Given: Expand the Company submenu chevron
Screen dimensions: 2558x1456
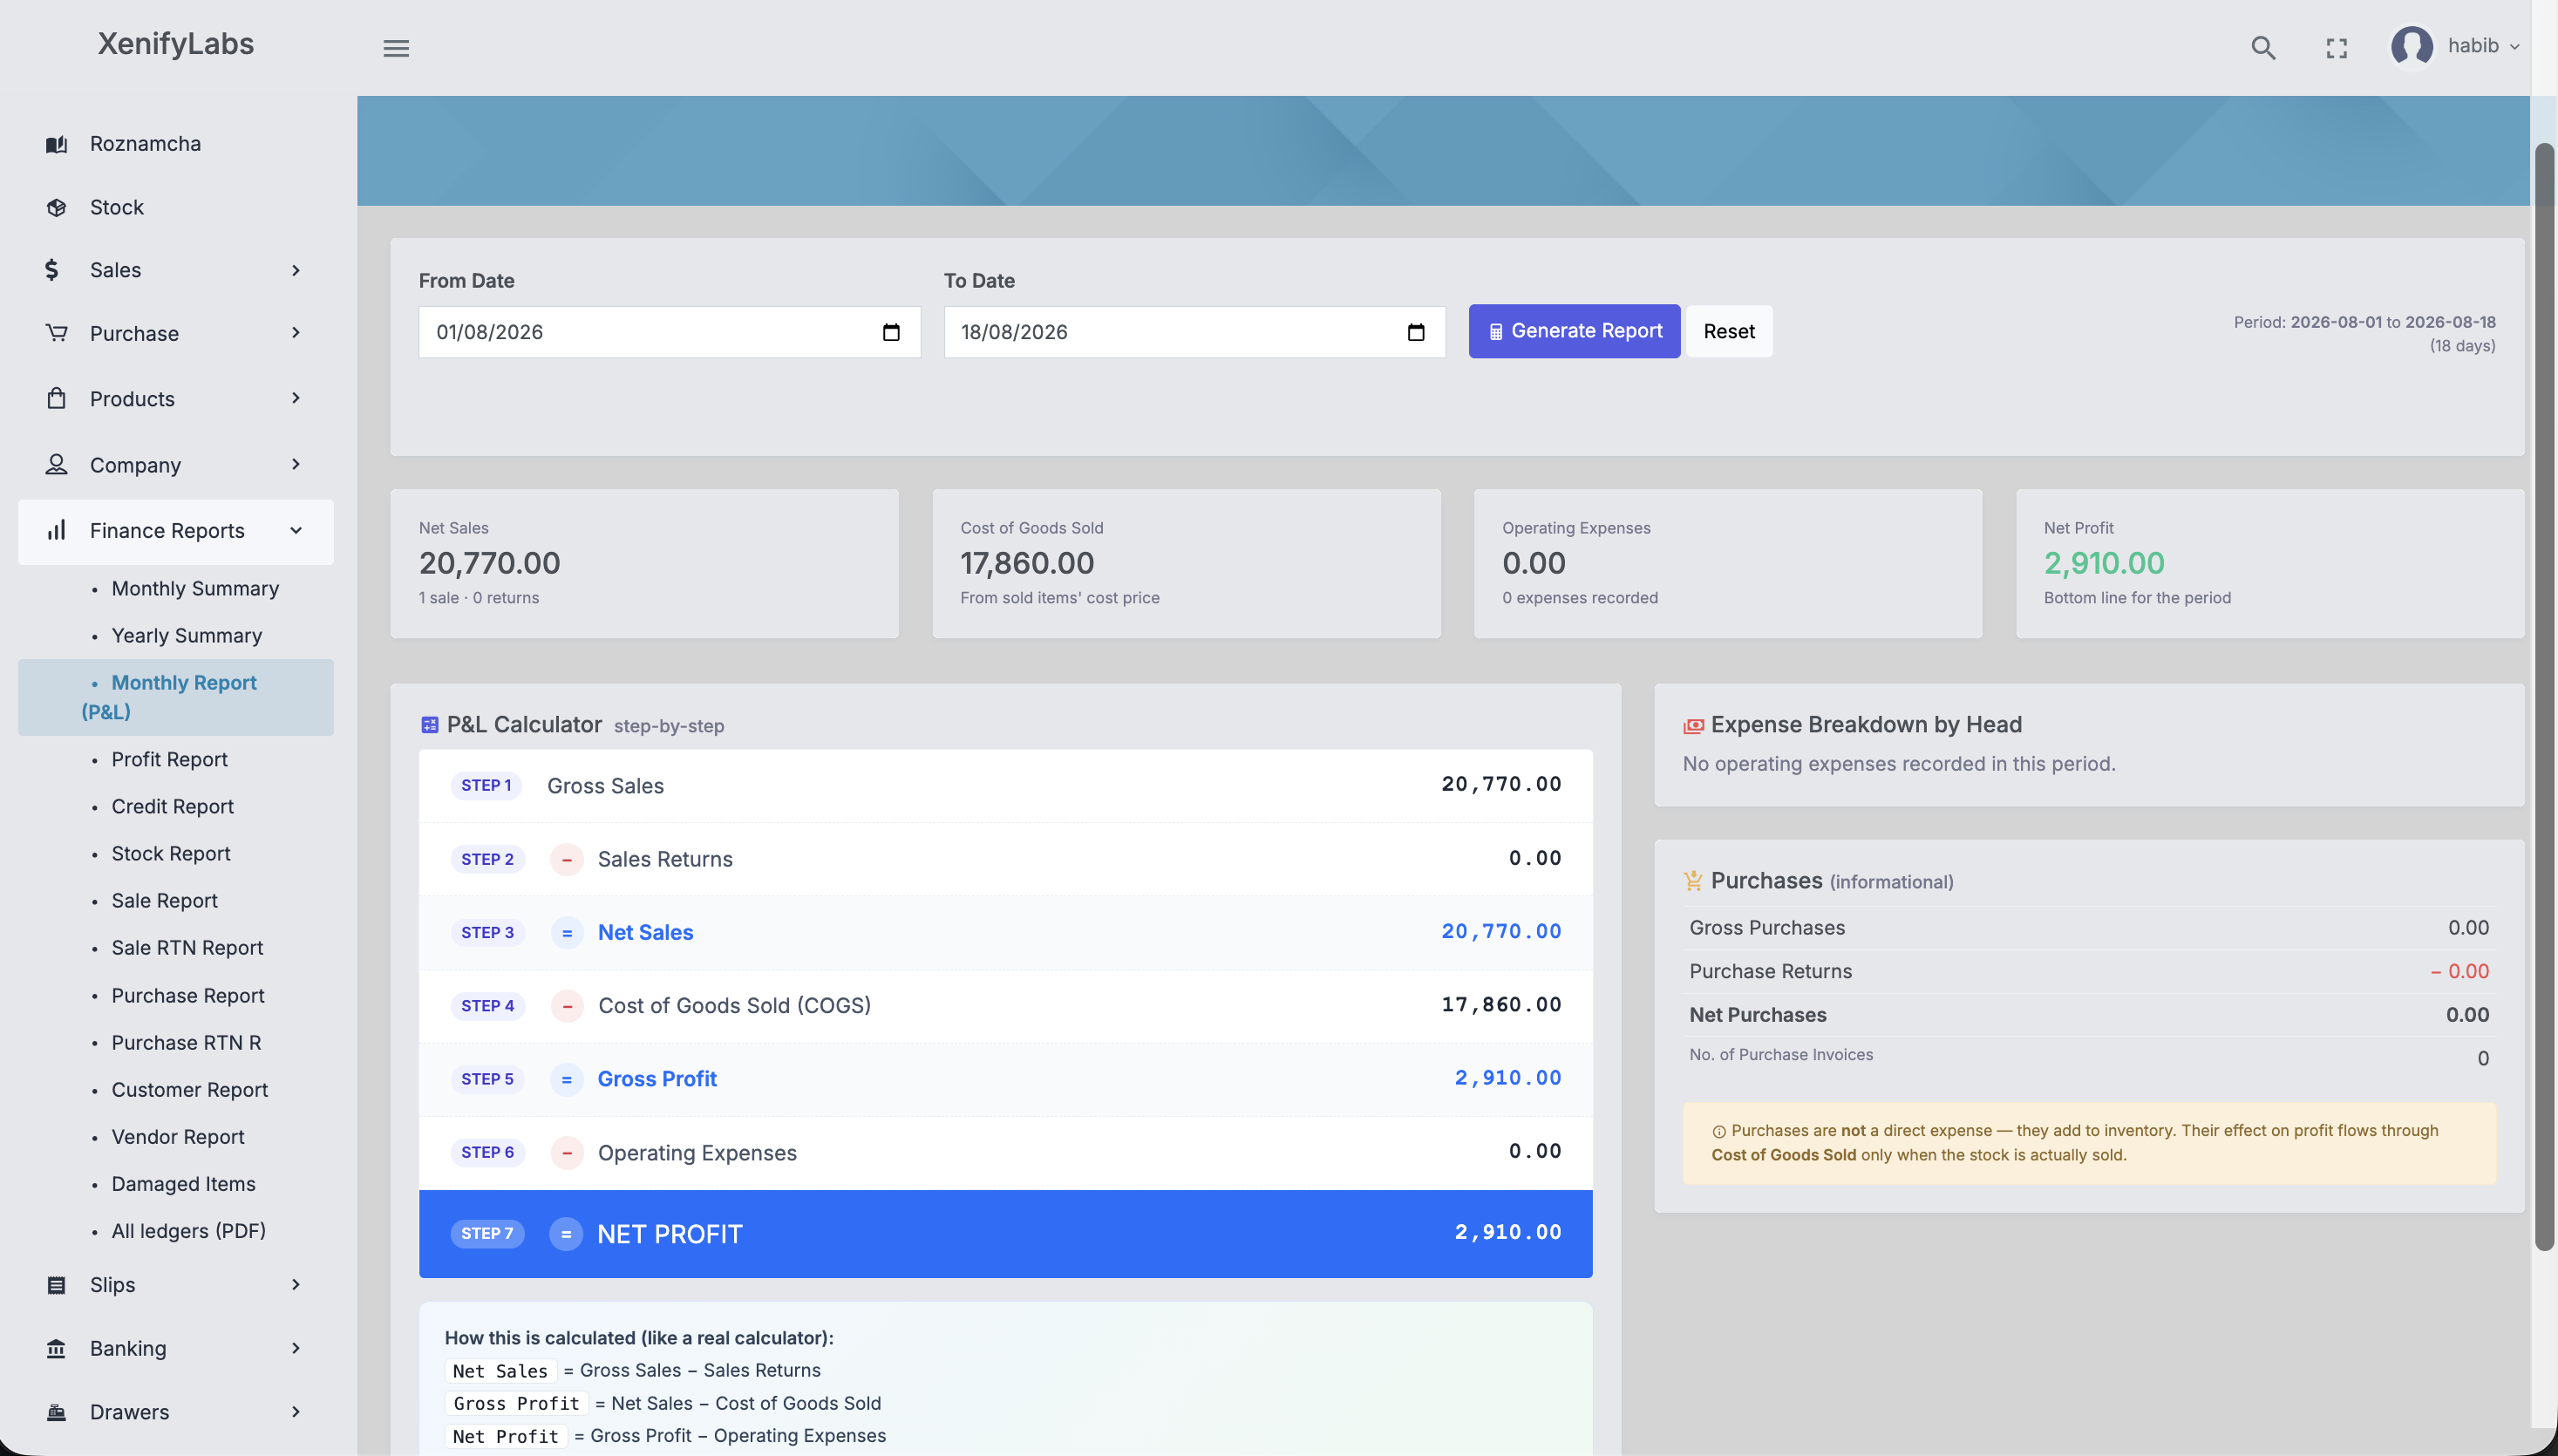Looking at the screenshot, I should 296,464.
